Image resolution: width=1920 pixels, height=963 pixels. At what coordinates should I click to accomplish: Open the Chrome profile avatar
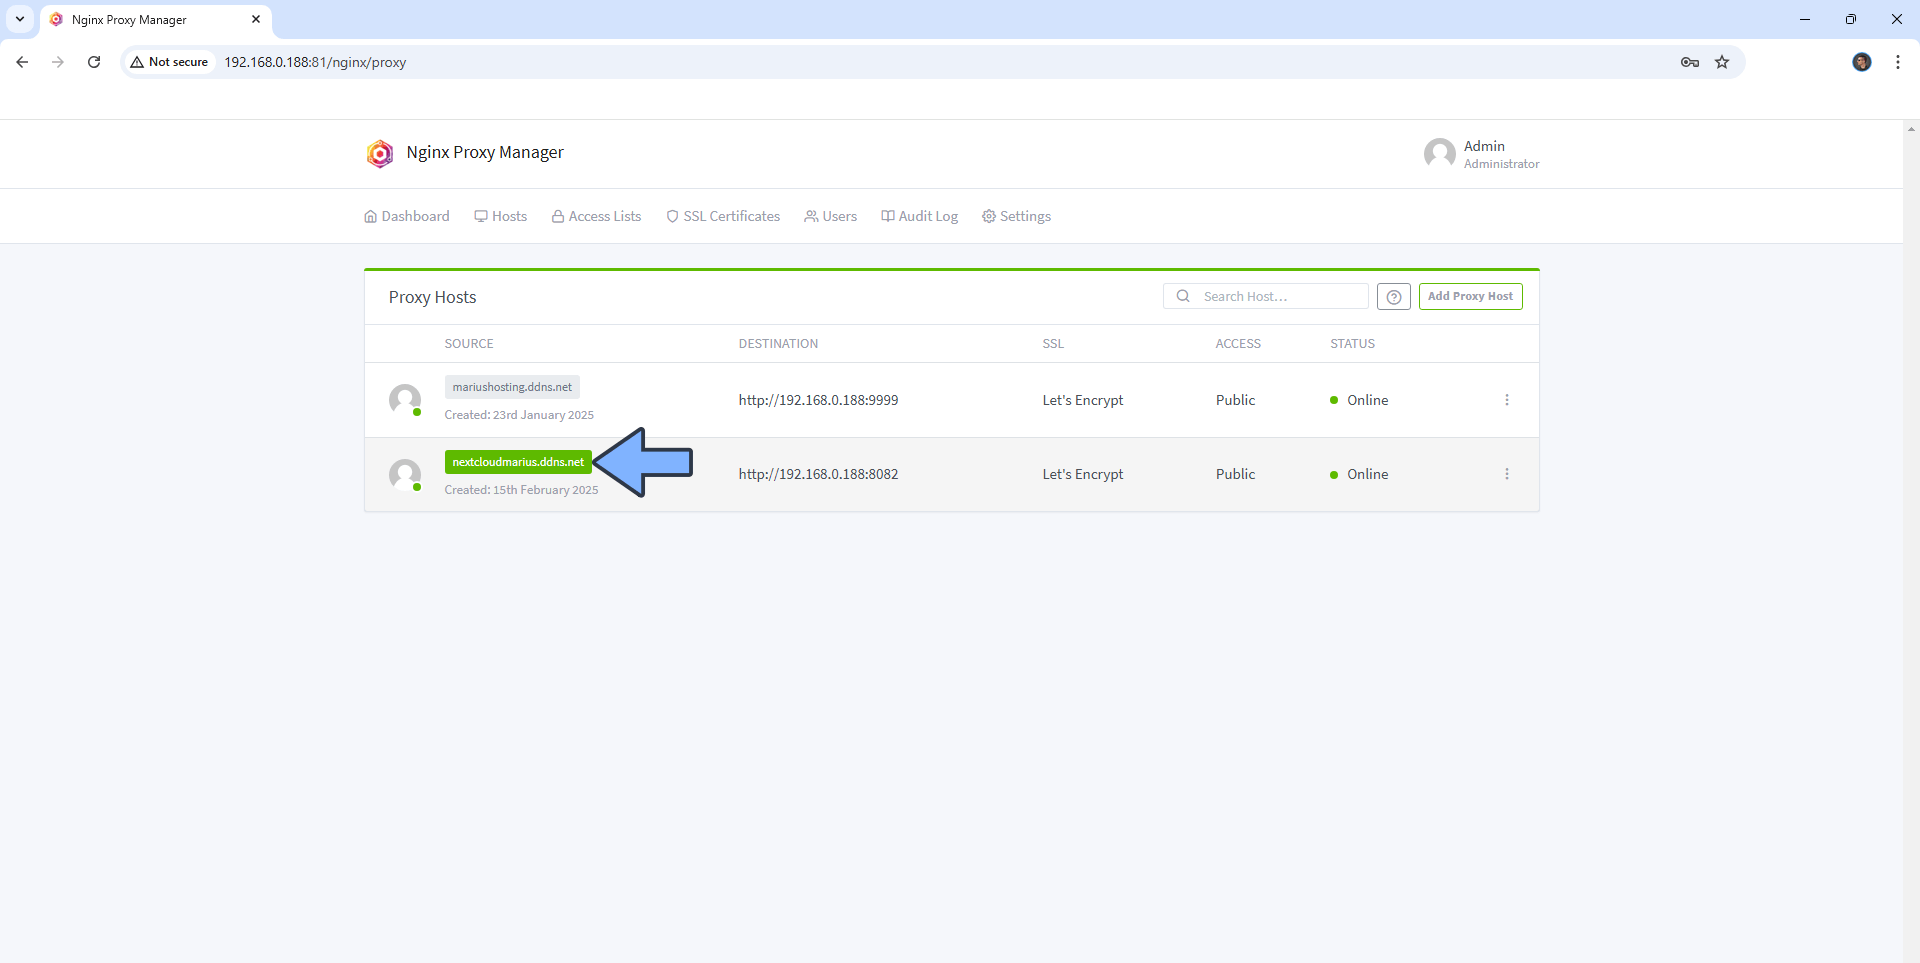click(x=1862, y=62)
